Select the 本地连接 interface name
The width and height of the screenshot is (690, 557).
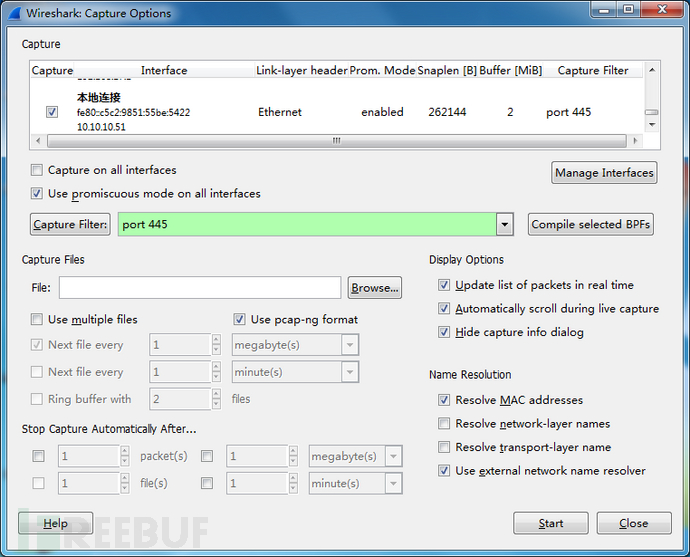[x=99, y=97]
